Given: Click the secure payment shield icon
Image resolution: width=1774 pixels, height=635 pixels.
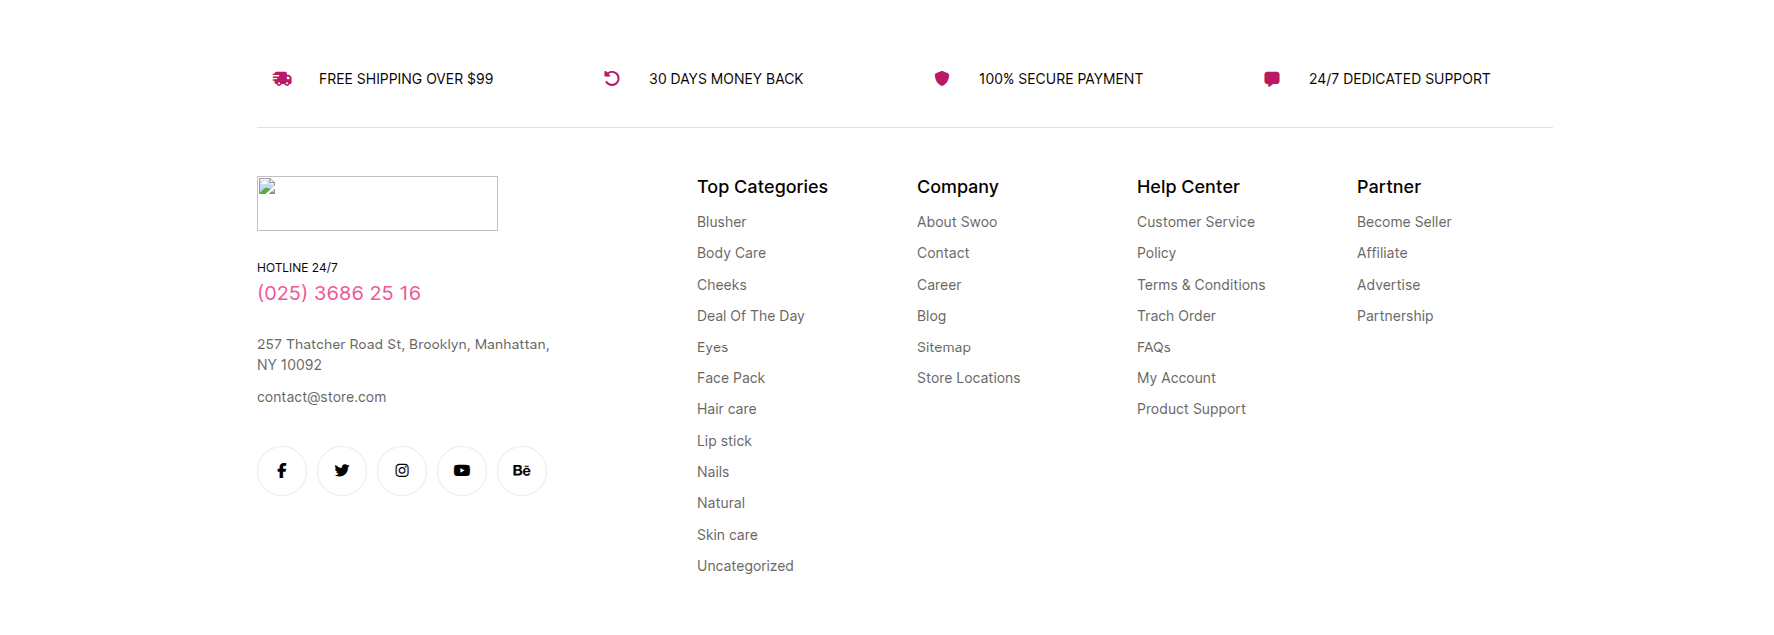Looking at the screenshot, I should (x=942, y=79).
